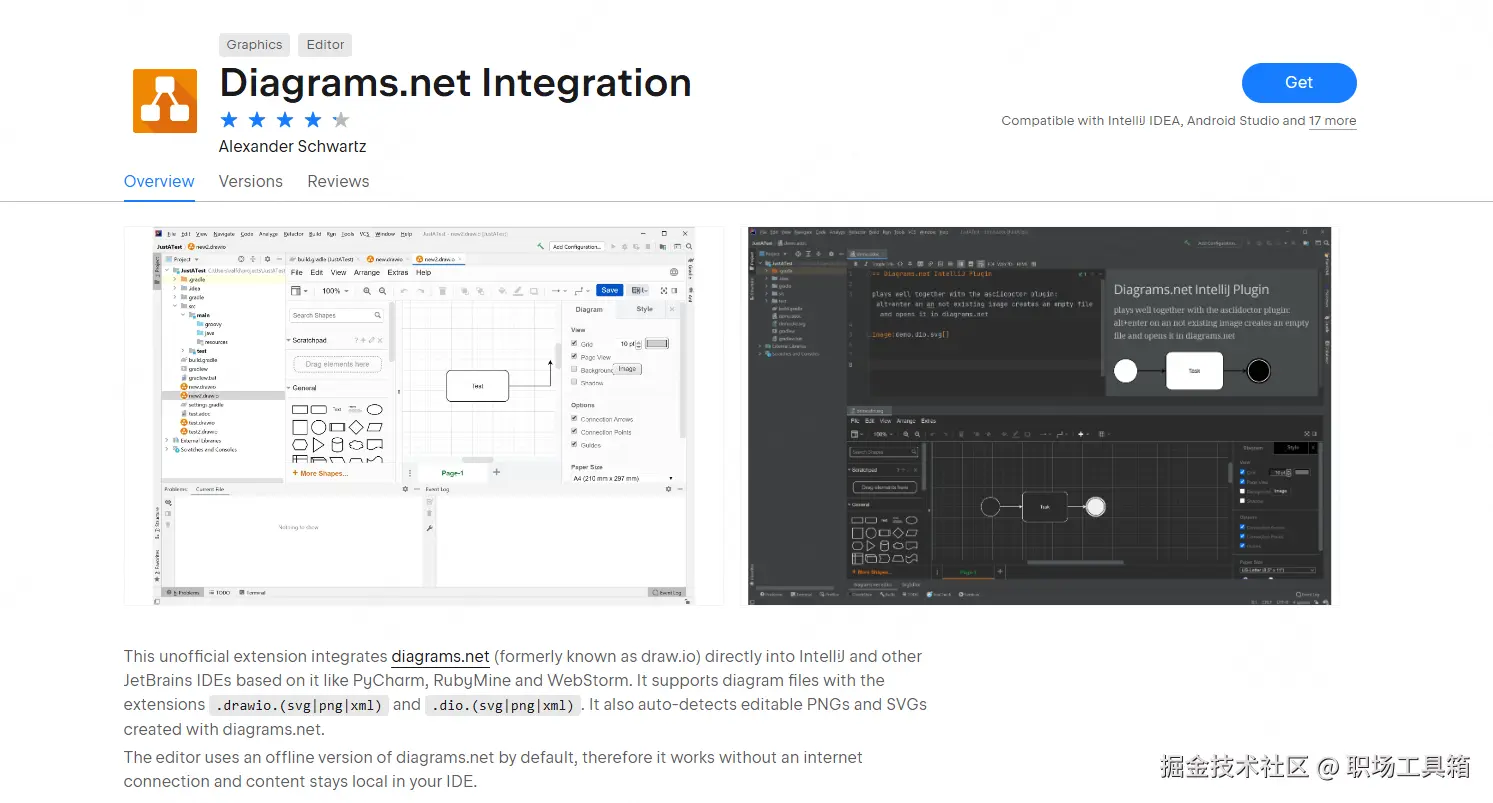Open the A4 paper size dropdown
Screen dimensions: 1493x803
(x=622, y=478)
